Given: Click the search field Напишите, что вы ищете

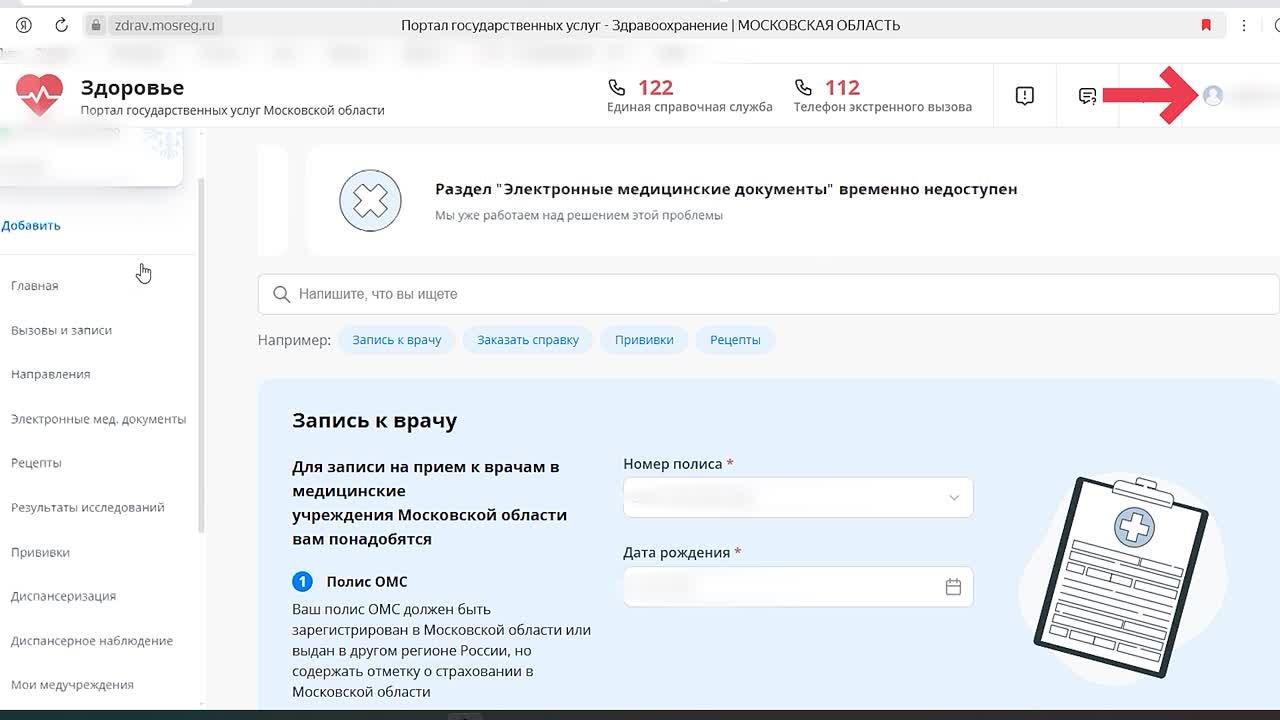Looking at the screenshot, I should 760,294.
